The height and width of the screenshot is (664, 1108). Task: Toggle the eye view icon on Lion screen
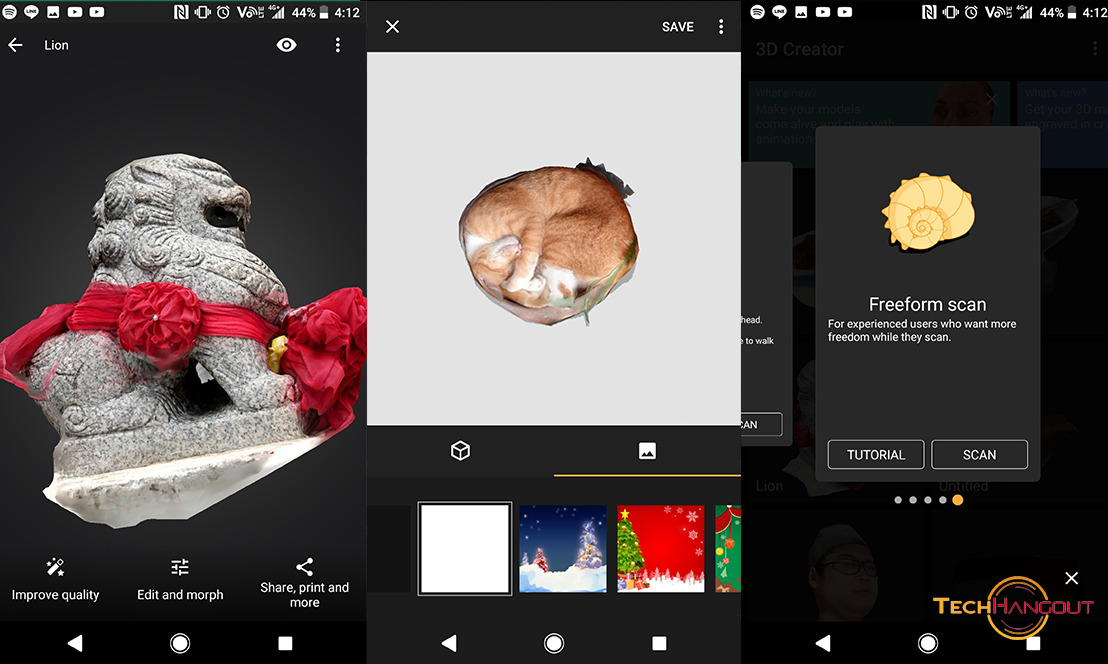tap(286, 45)
